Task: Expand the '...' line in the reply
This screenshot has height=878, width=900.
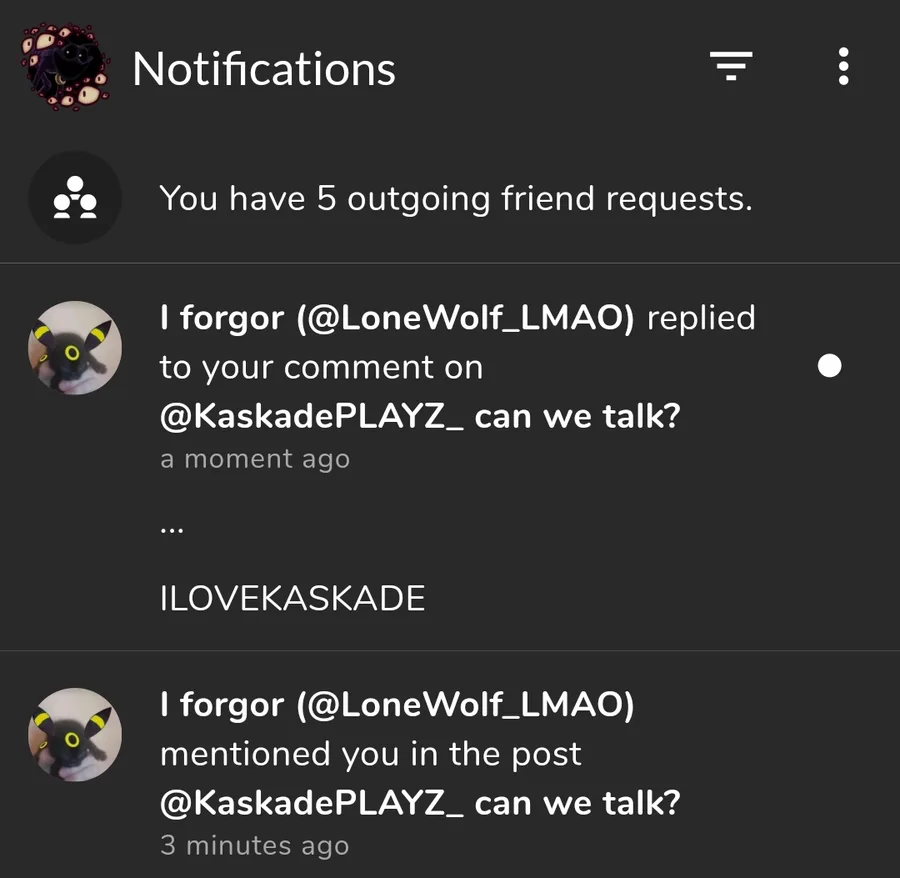Action: pos(172,530)
